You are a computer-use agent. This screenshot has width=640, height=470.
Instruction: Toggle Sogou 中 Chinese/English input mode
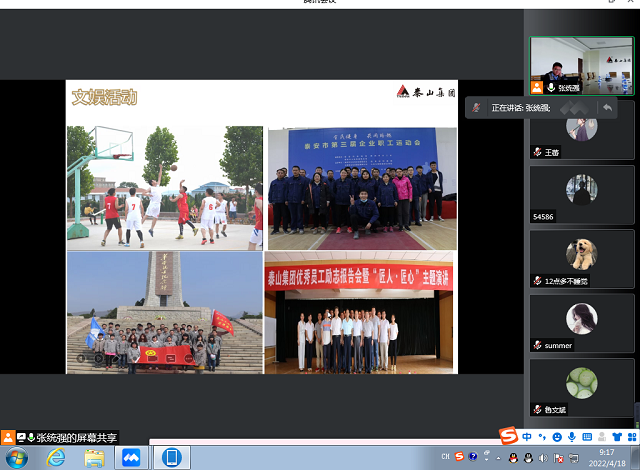(526, 436)
